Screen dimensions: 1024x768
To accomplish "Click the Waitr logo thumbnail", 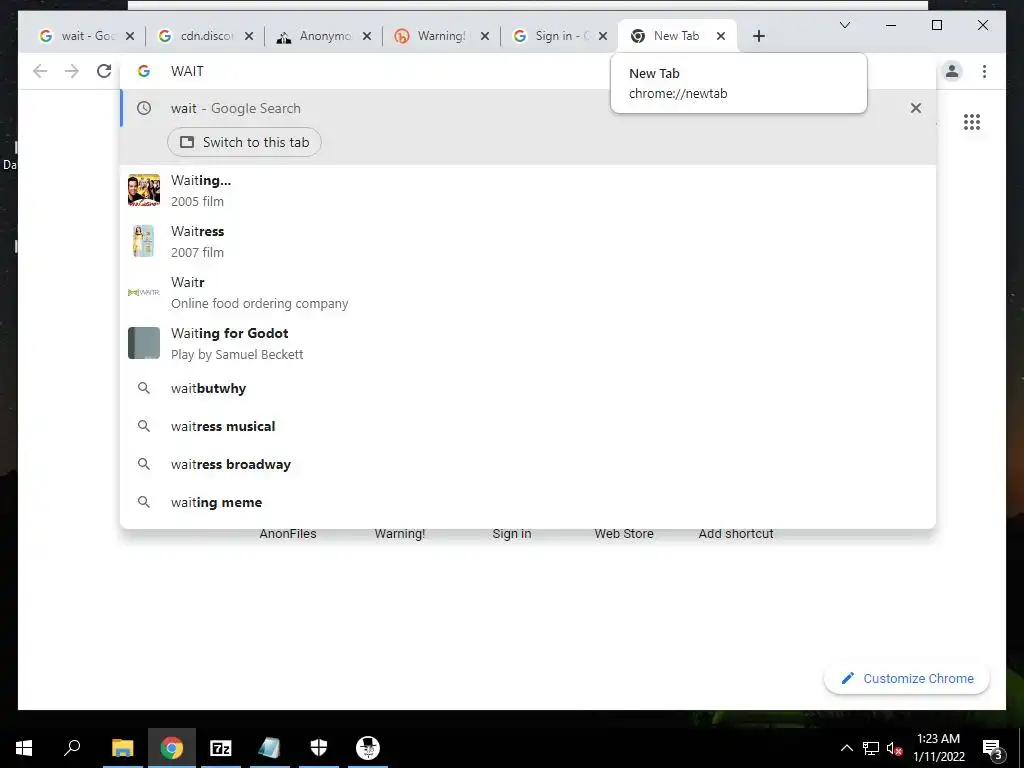I will pyautogui.click(x=144, y=293).
